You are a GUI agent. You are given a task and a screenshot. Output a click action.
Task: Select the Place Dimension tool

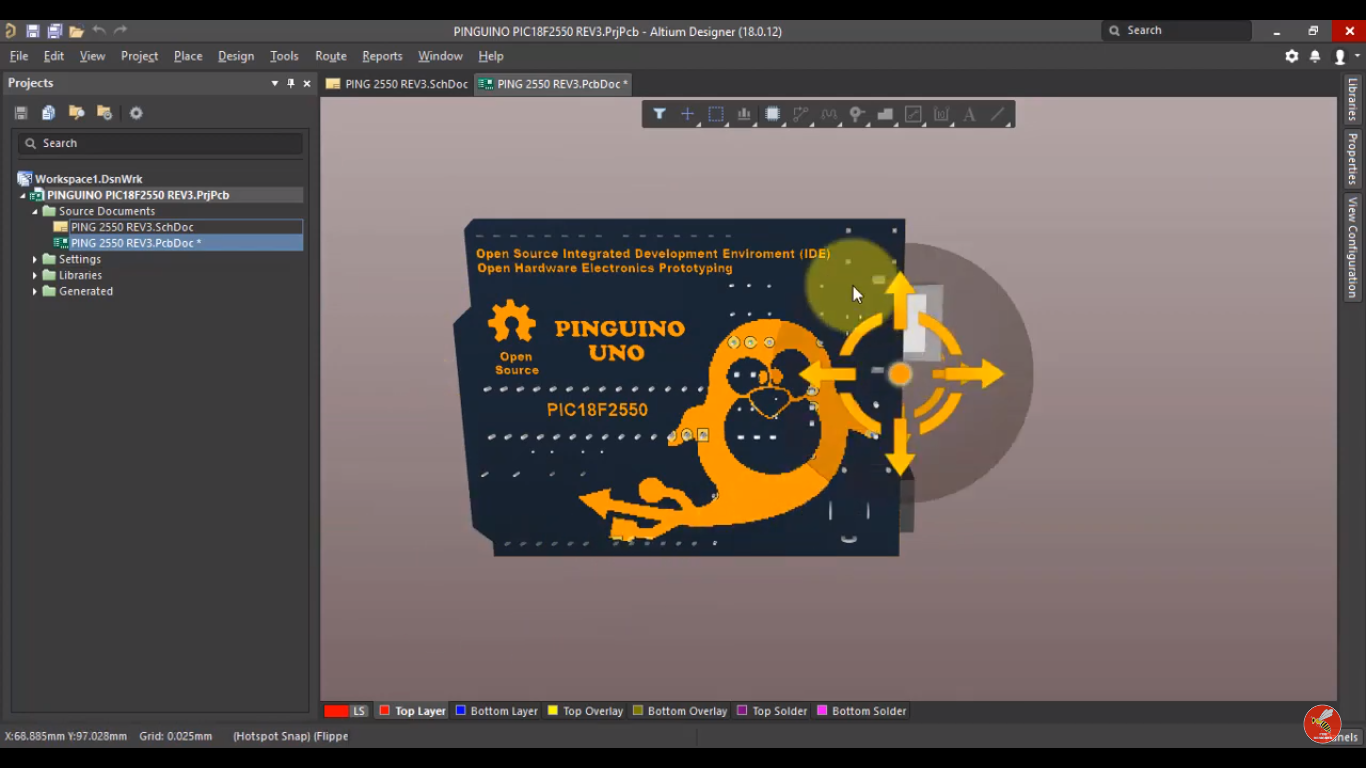(941, 114)
